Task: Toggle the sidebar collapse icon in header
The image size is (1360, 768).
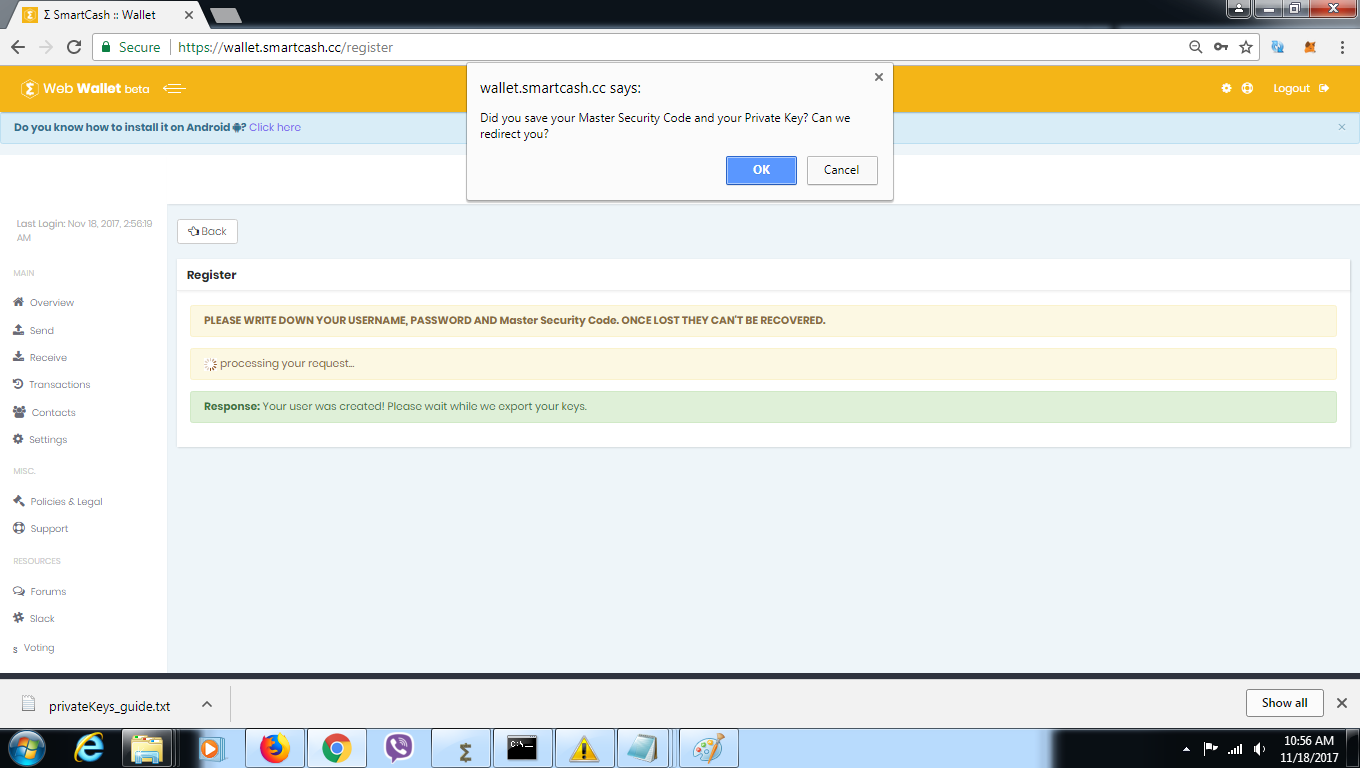Action: click(174, 88)
